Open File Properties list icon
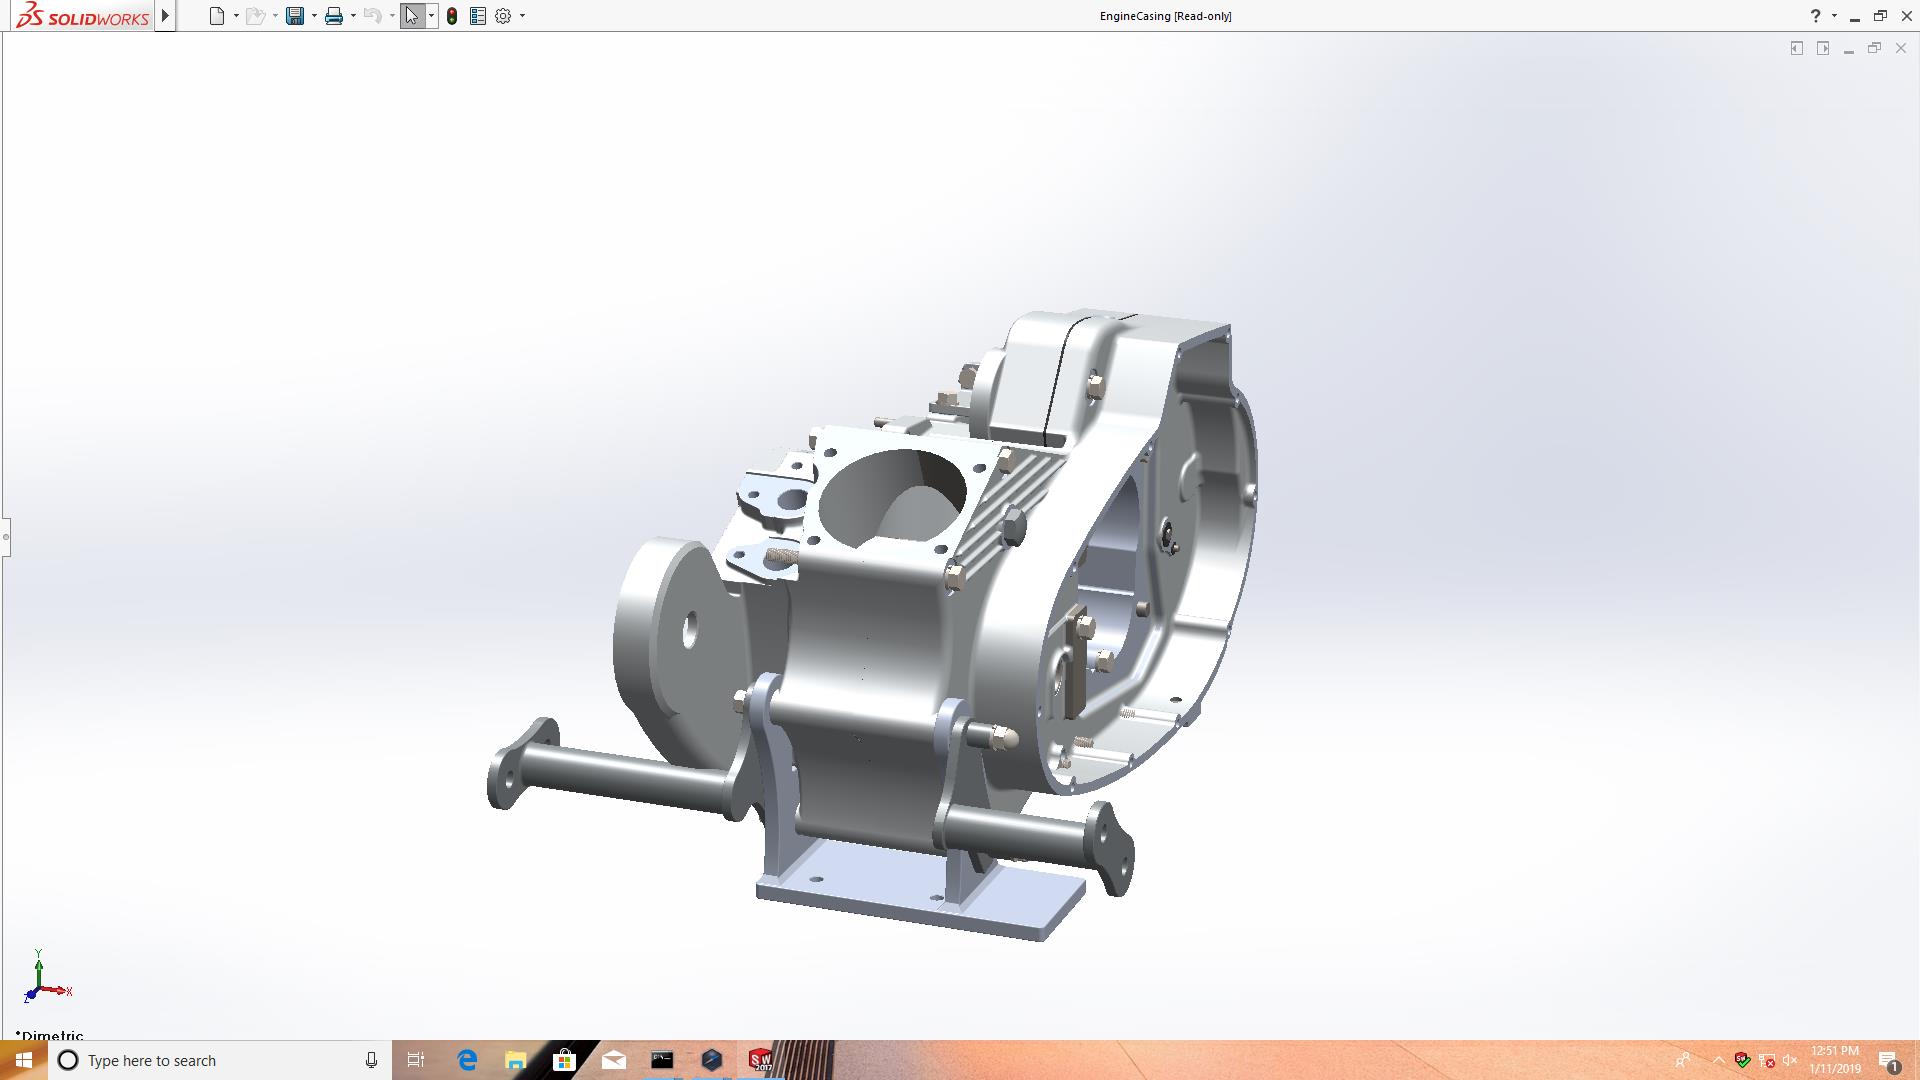Viewport: 1920px width, 1080px height. (478, 16)
